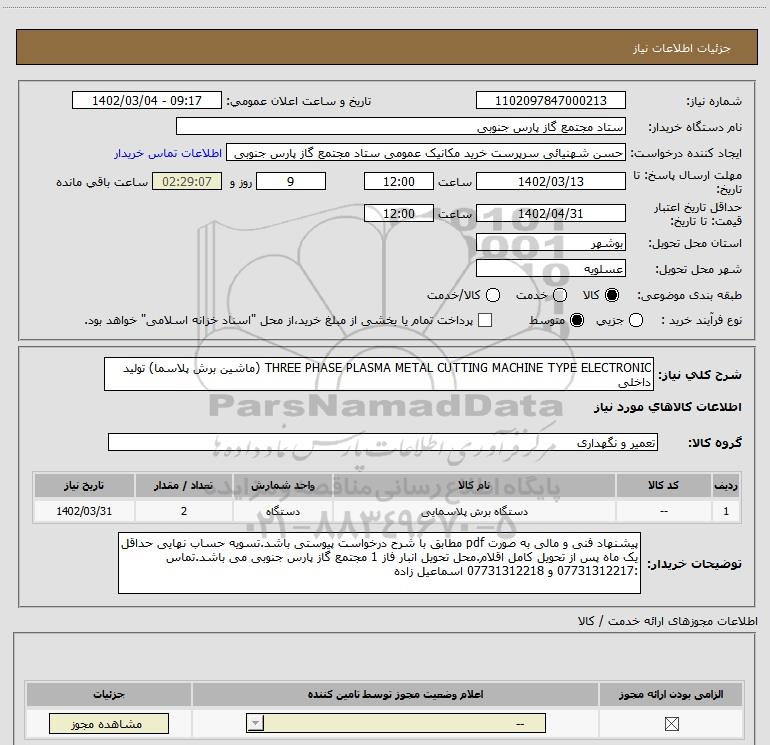Viewport: 770px width, 745px height.
Task: Click the item name cell دستگاه برش پلاسمایی
Action: pos(474,511)
